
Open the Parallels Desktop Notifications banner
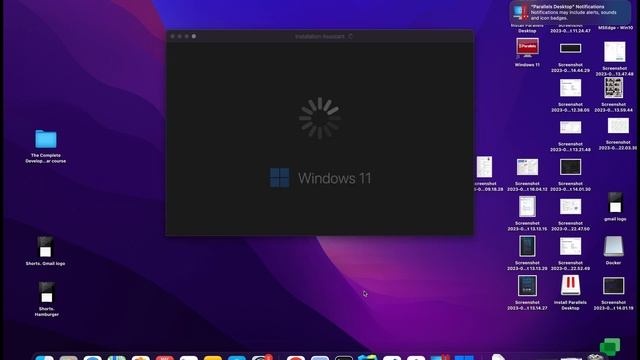pos(570,12)
